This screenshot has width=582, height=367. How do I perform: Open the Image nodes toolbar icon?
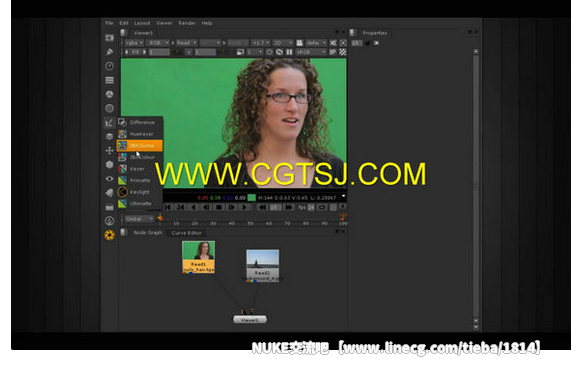[x=109, y=38]
